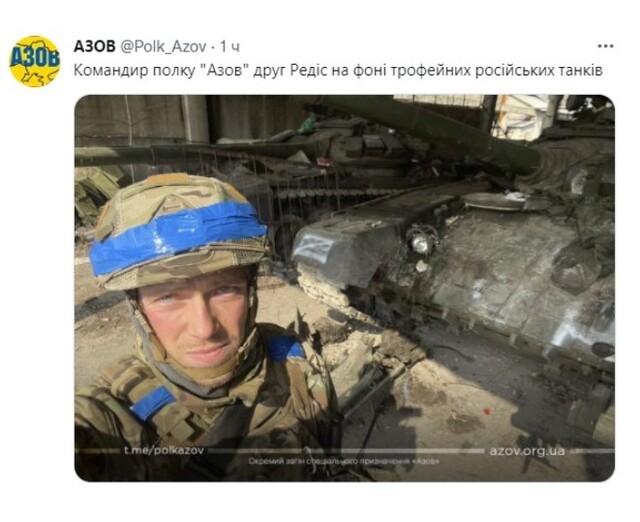
Task: Click the white Z marking on the tank
Action: coord(314,247)
